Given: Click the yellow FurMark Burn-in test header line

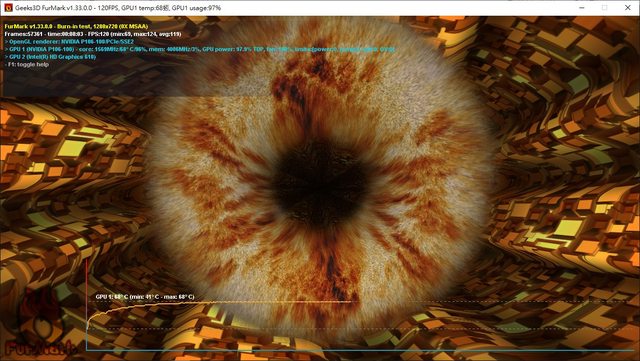Looking at the screenshot, I should tap(76, 26).
